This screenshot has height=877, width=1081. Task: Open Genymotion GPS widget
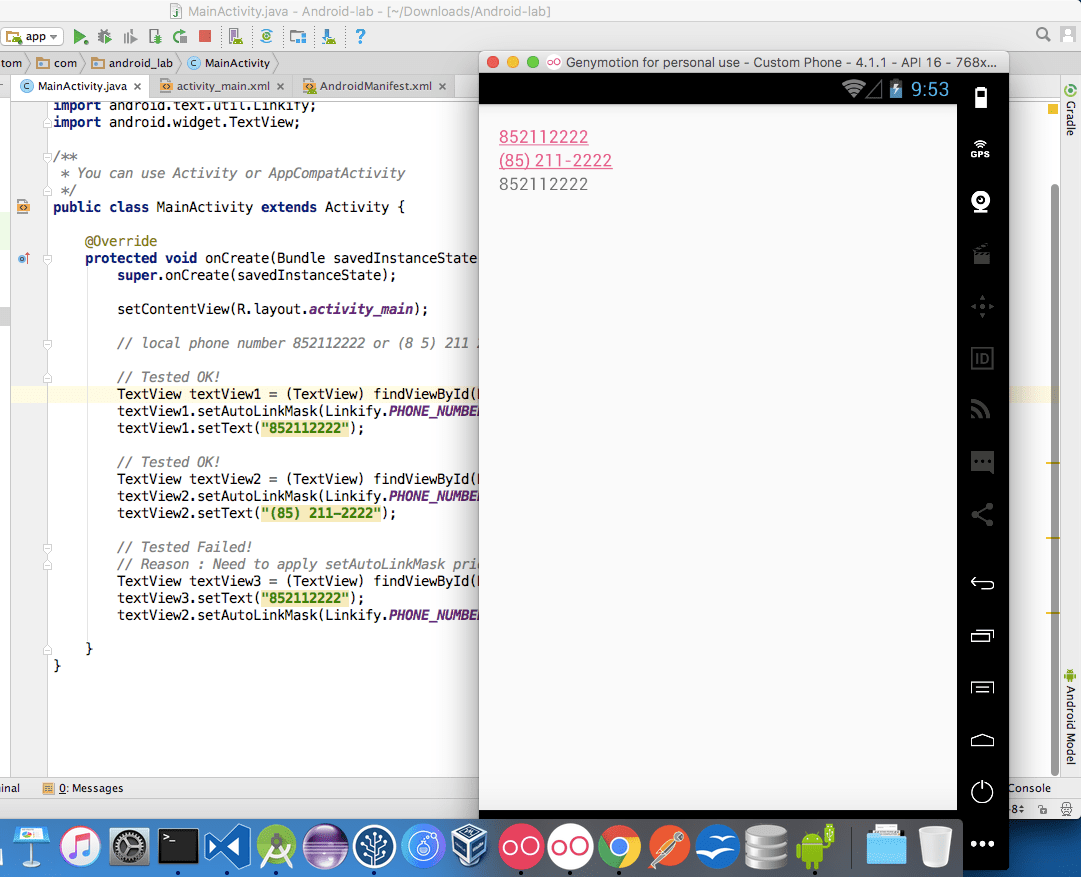click(x=981, y=149)
